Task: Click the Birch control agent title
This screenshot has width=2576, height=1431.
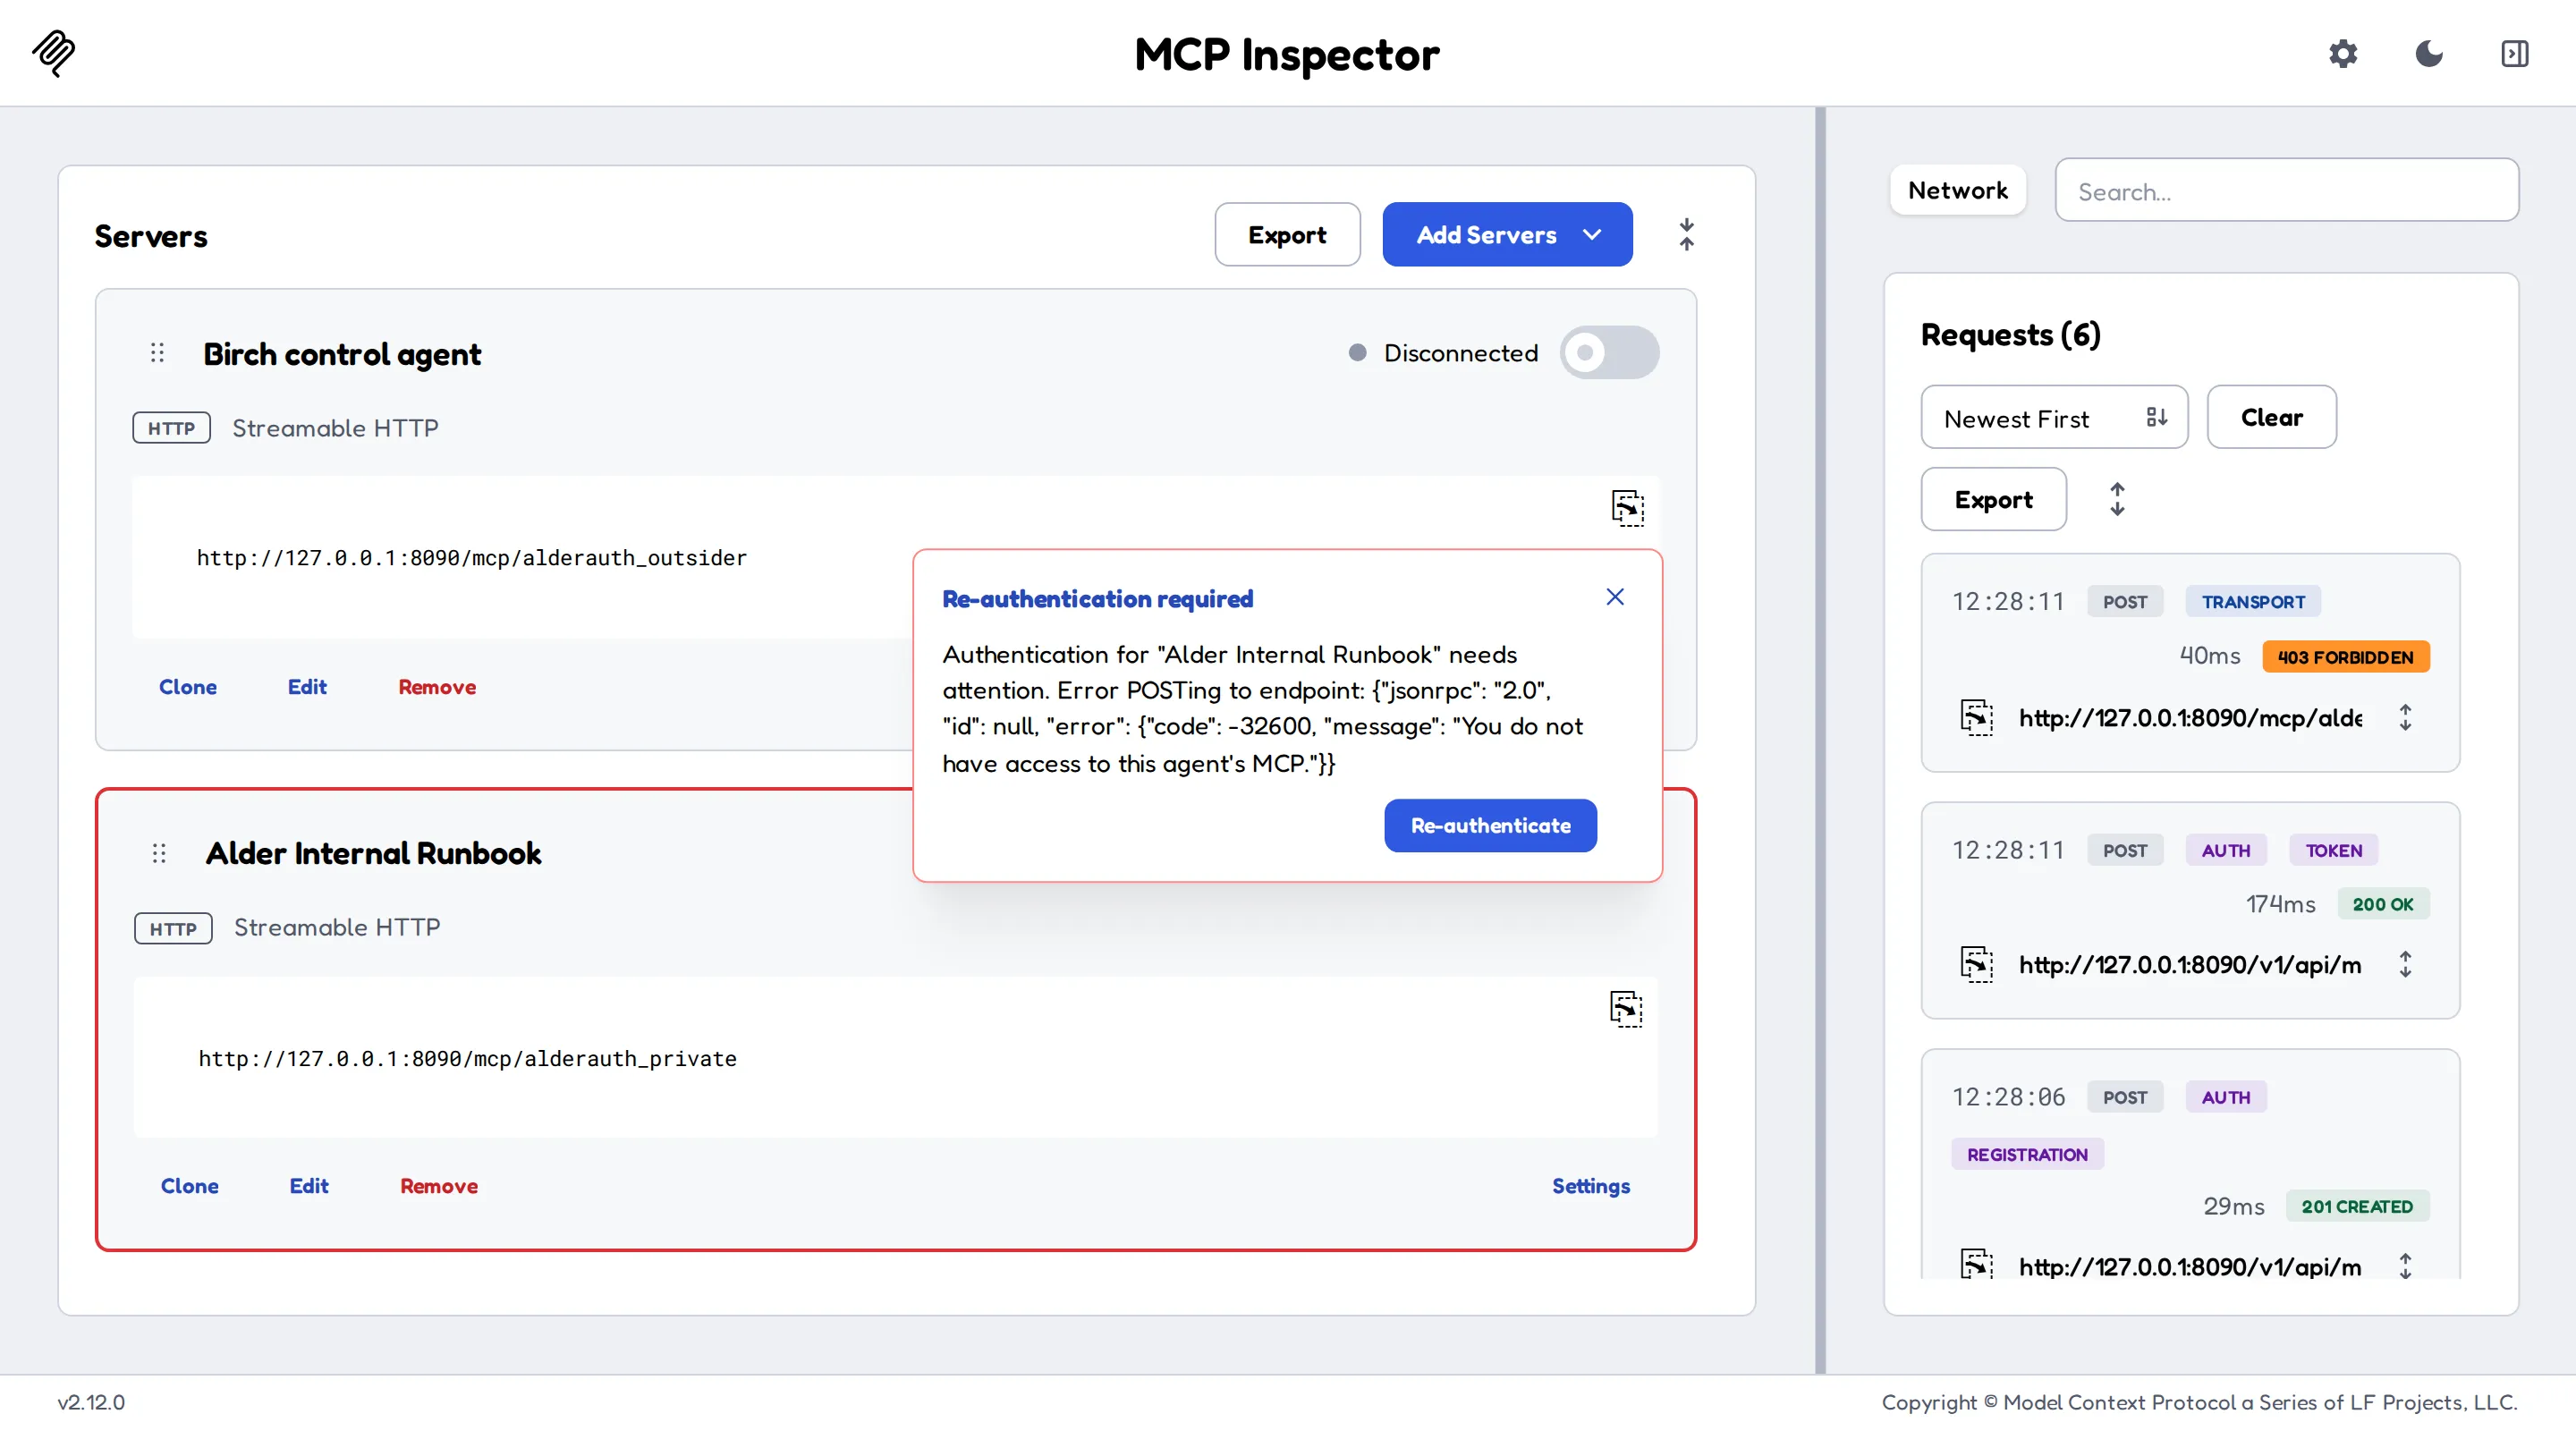Action: pos(342,354)
